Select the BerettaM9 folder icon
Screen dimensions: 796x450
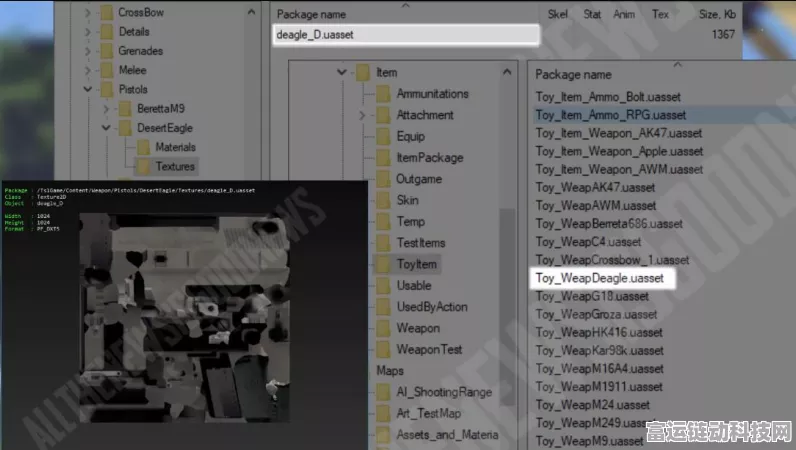click(125, 109)
